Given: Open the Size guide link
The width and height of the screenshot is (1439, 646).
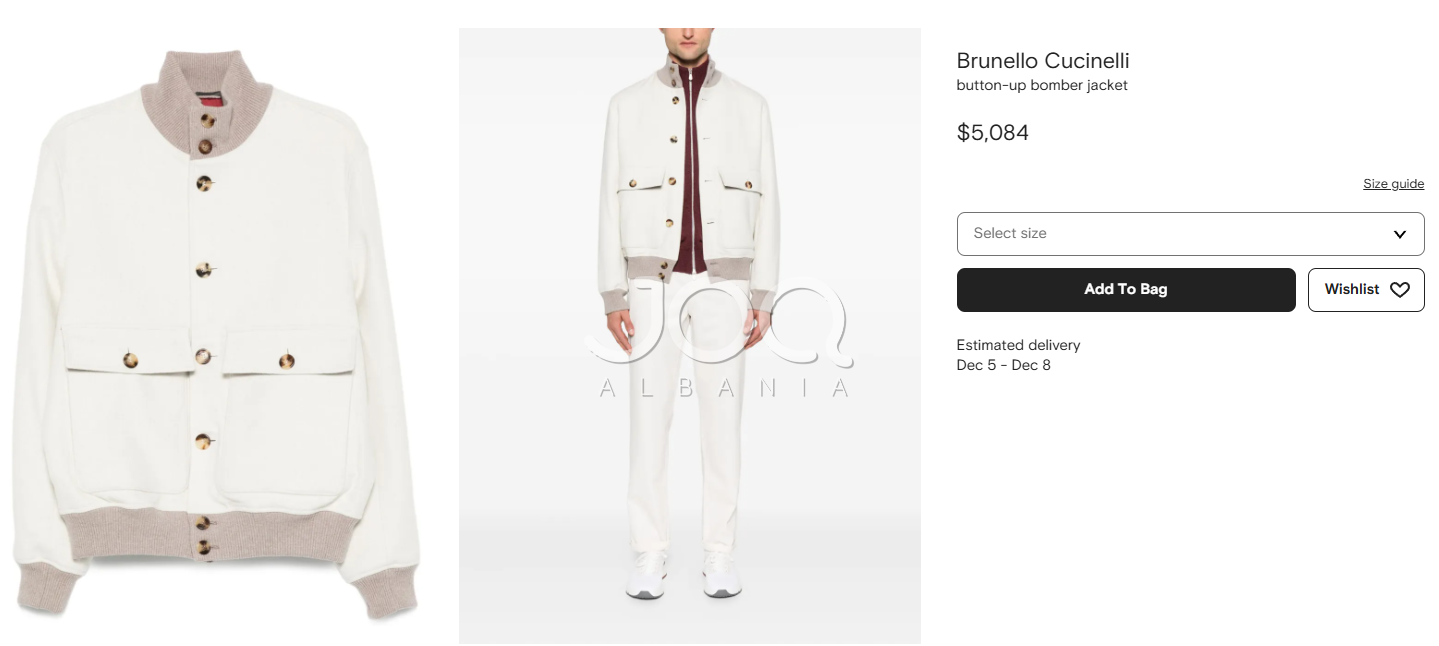Looking at the screenshot, I should coord(1393,184).
